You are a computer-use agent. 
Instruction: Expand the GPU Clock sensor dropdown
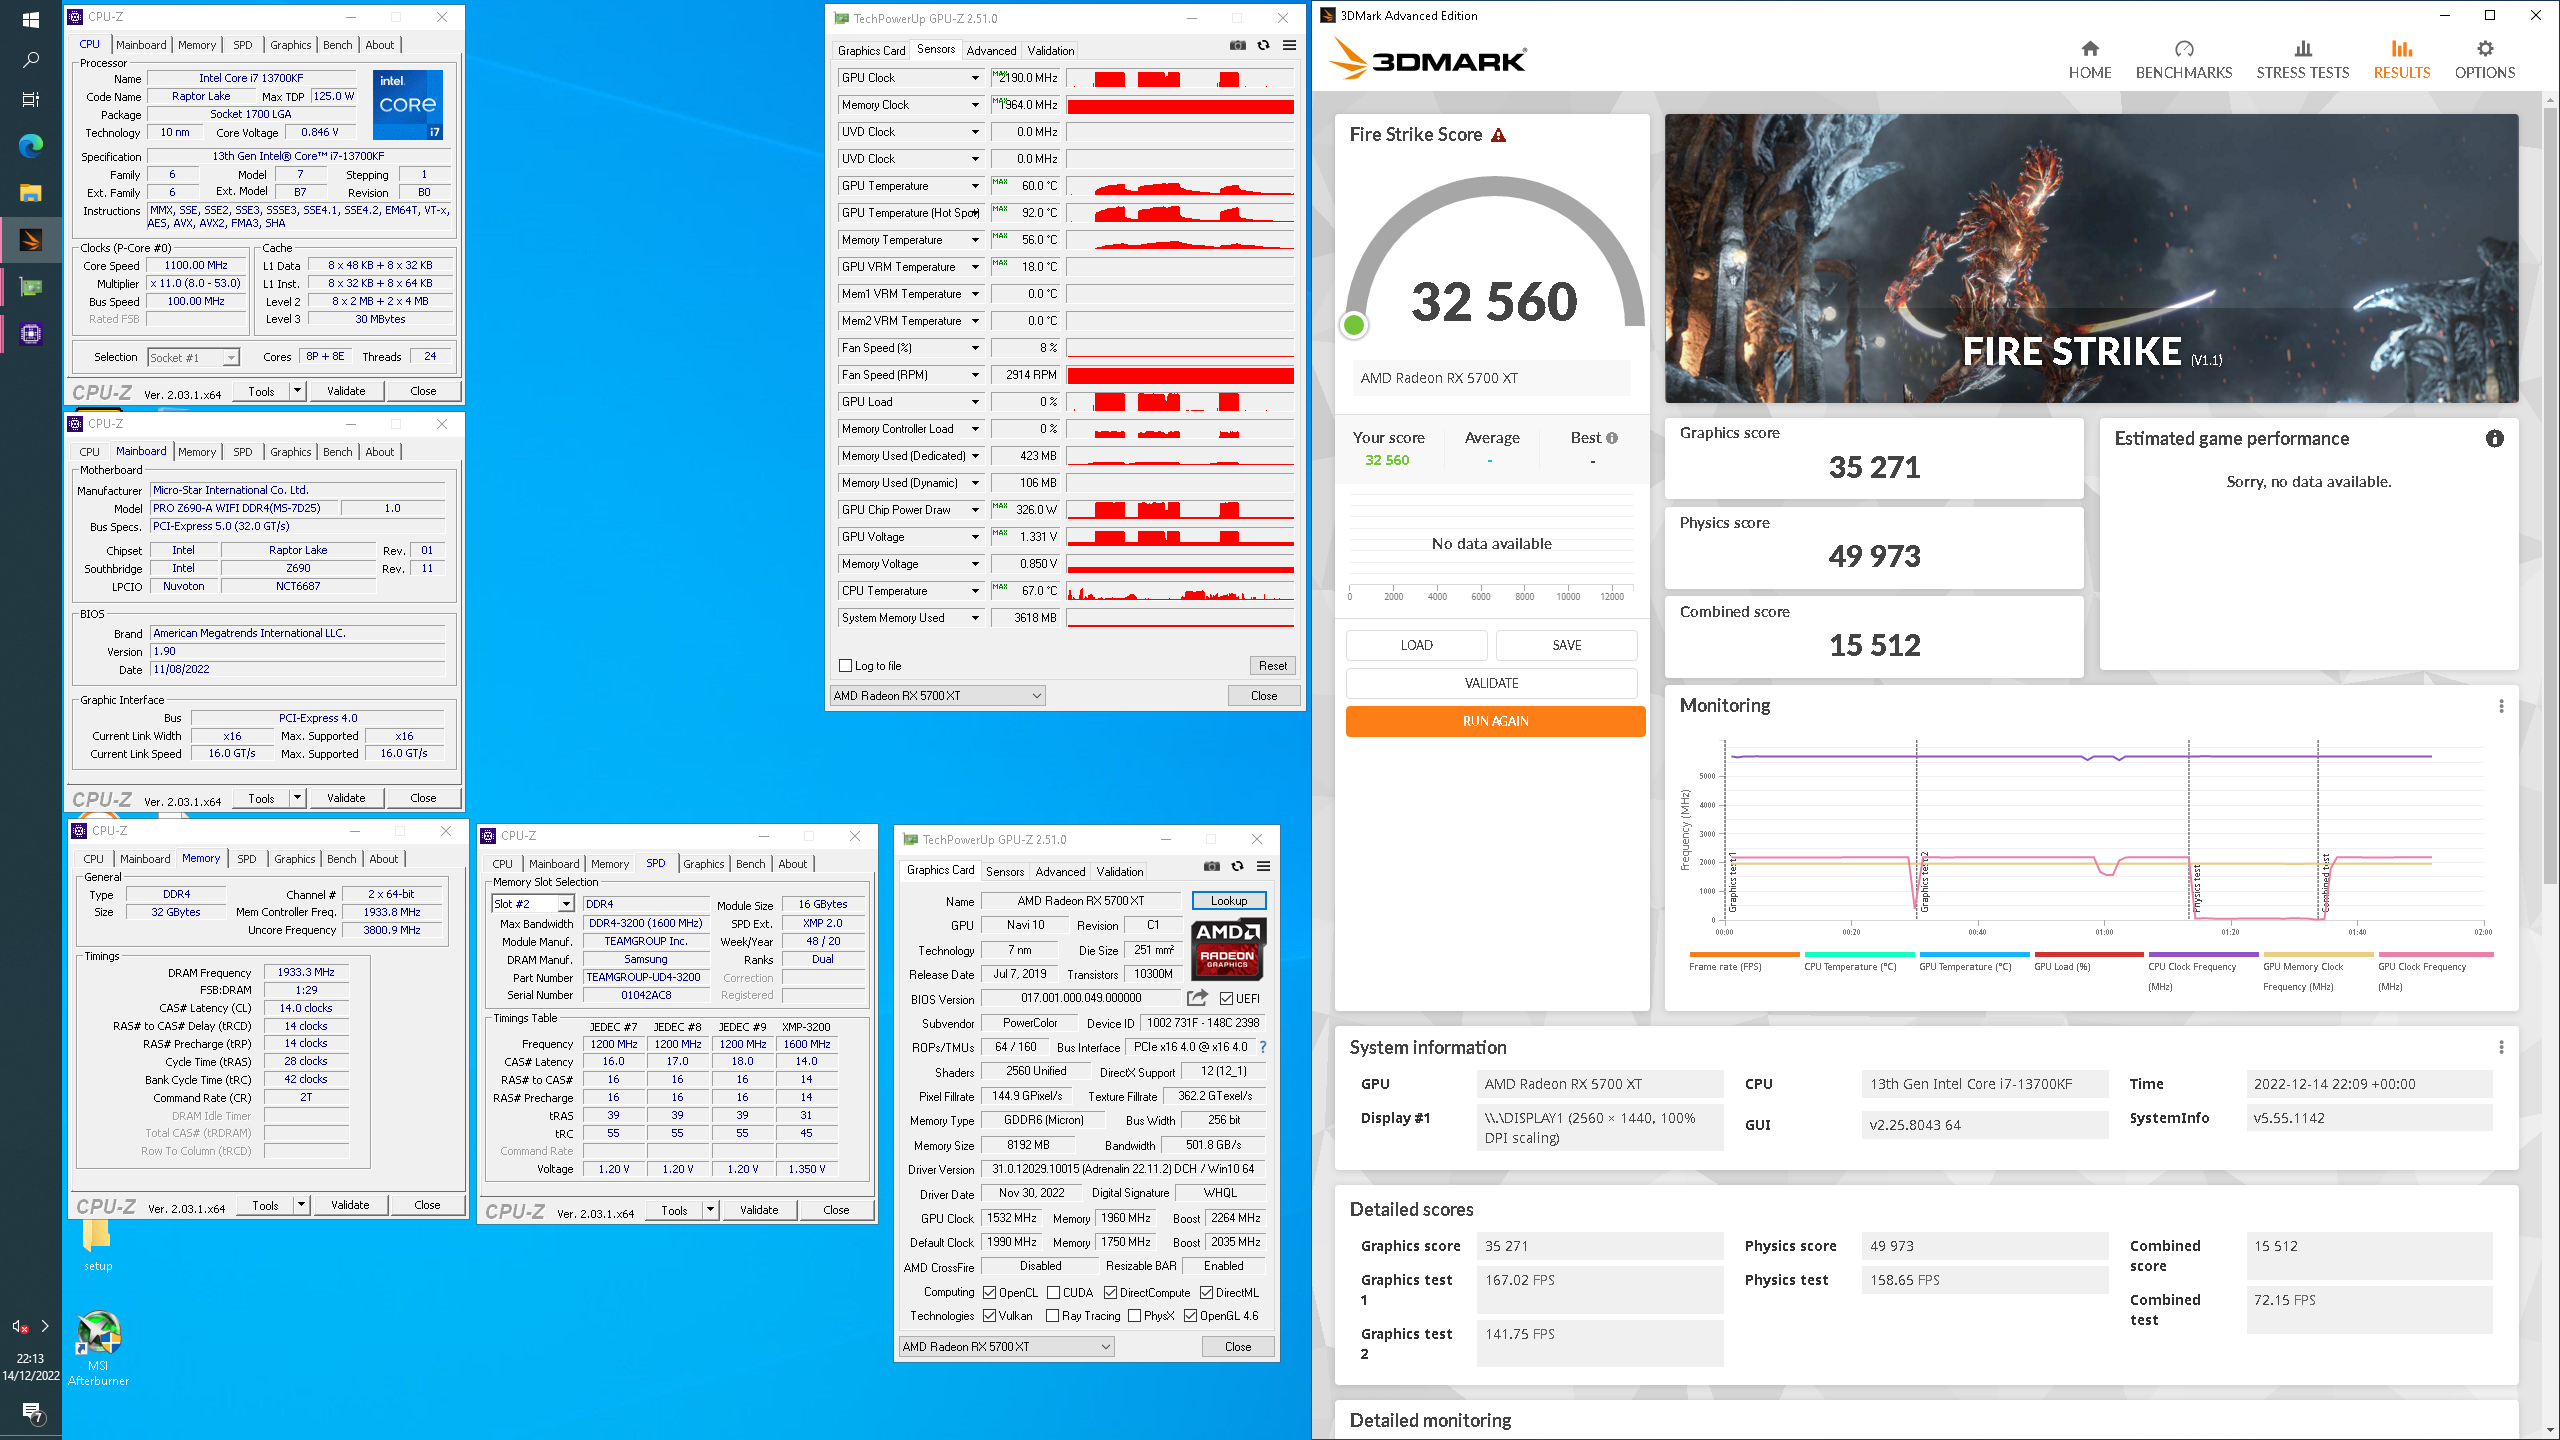(x=975, y=78)
